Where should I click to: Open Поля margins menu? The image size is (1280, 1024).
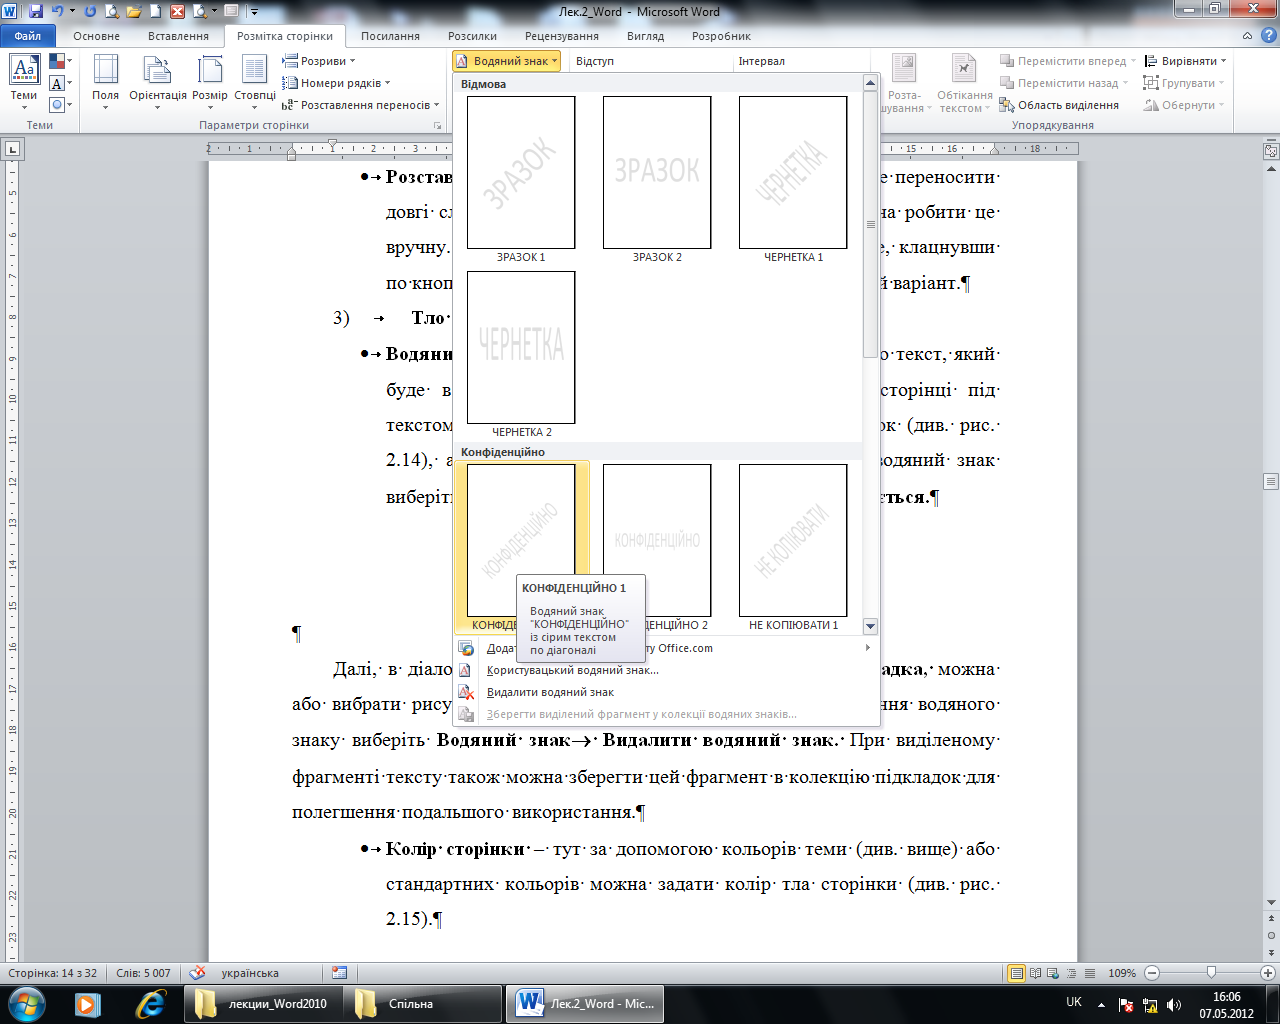pyautogui.click(x=105, y=82)
